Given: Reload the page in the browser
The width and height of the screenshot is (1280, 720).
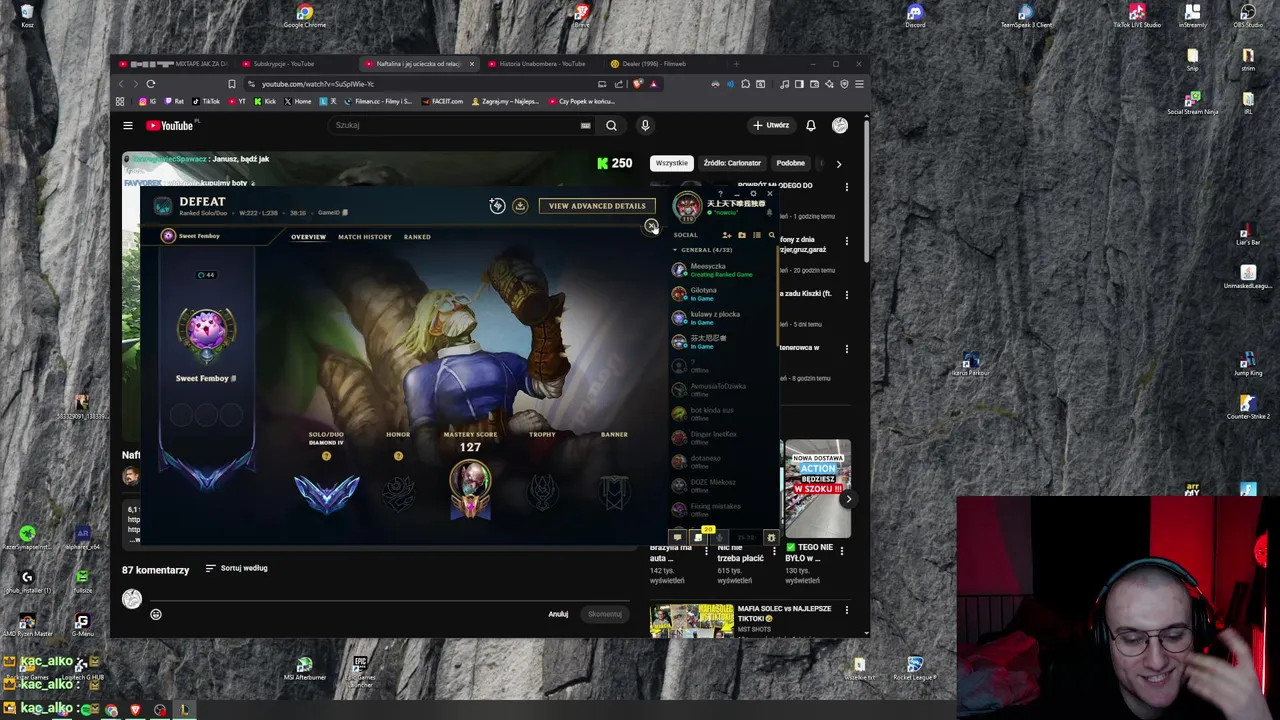Looking at the screenshot, I should (151, 84).
